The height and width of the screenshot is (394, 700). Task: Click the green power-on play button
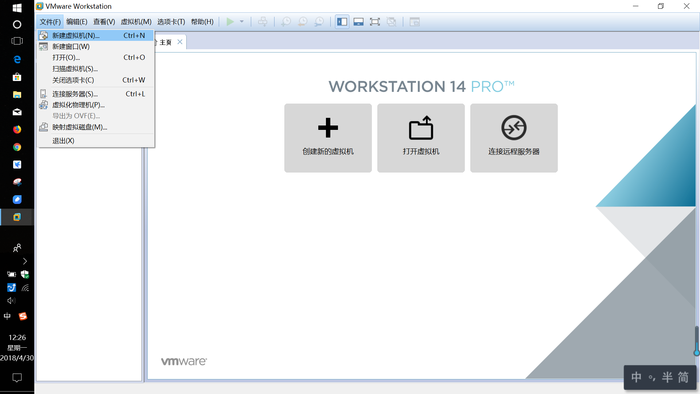coord(230,21)
